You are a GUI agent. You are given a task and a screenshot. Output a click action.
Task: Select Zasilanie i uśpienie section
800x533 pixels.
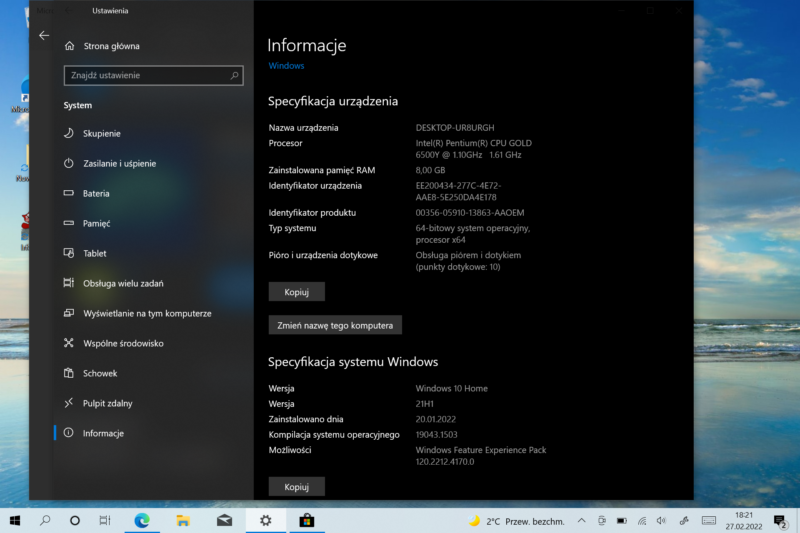point(119,163)
